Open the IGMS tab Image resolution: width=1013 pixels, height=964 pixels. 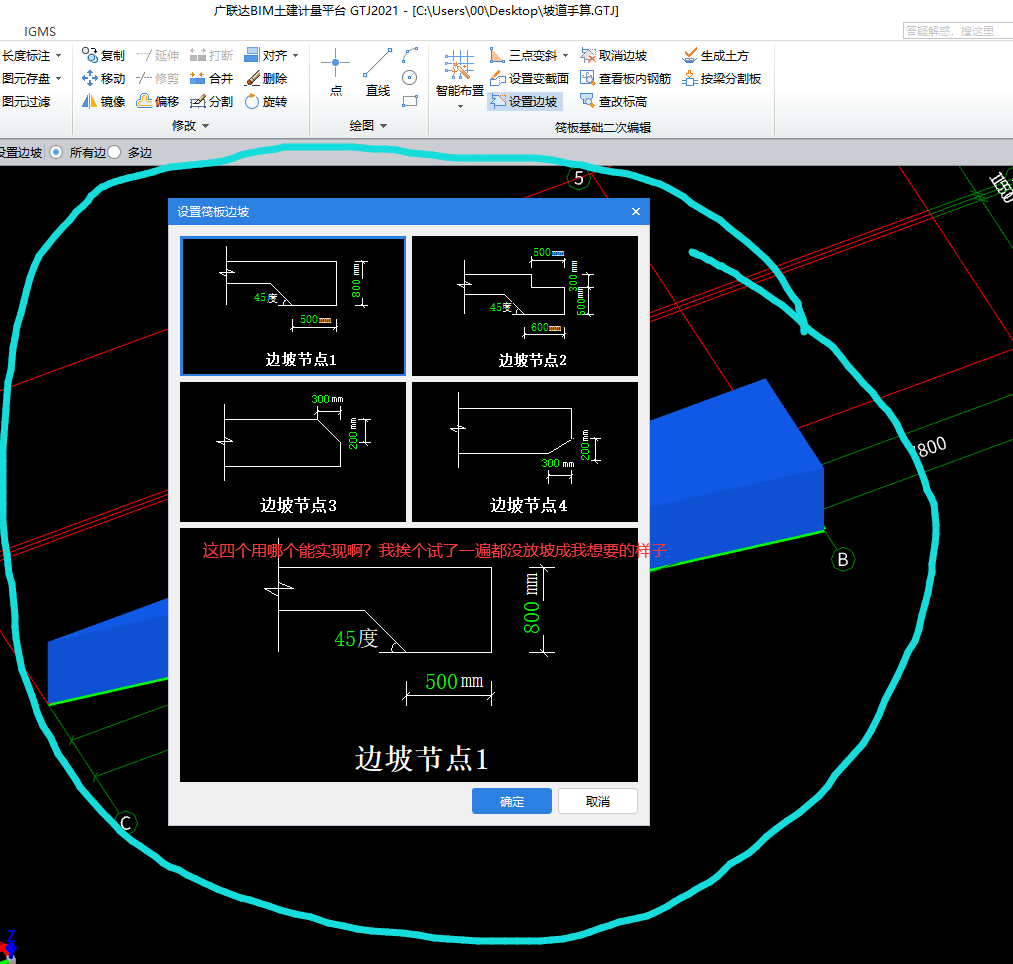point(40,32)
